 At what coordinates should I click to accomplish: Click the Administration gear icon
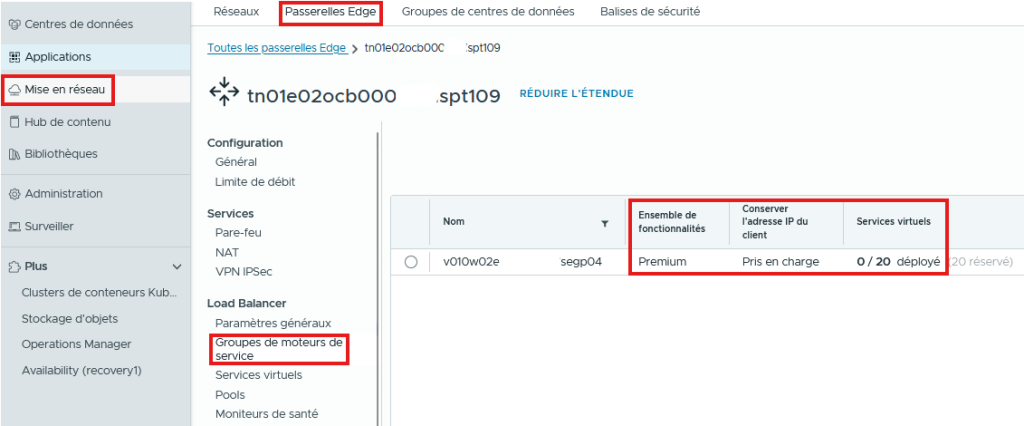point(14,194)
